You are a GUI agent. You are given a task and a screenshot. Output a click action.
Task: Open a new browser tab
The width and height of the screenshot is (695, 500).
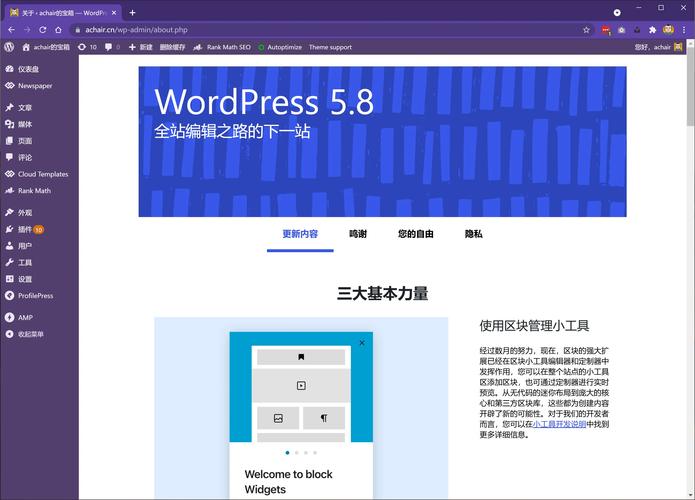tap(132, 12)
